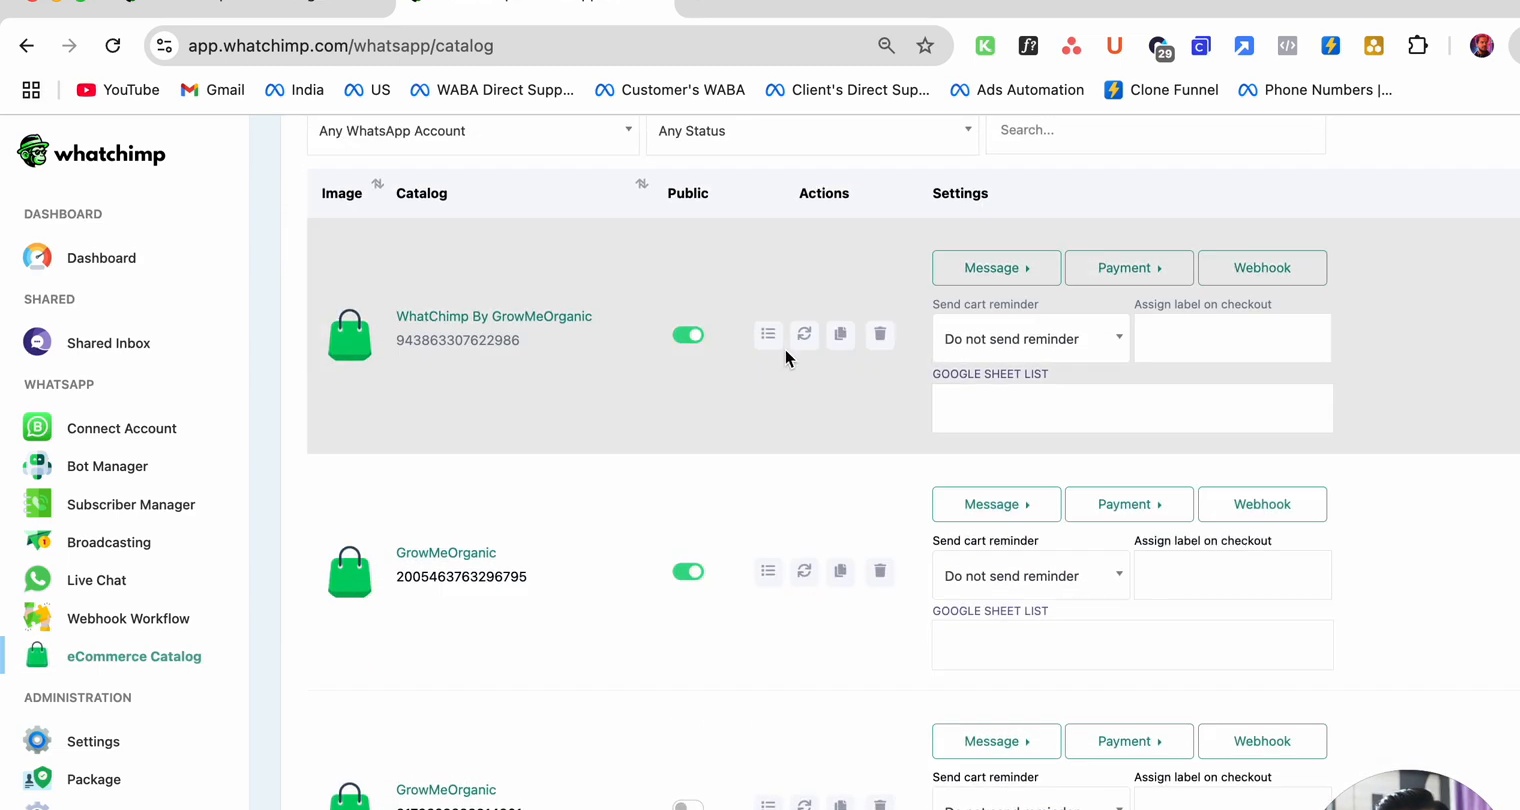Sync catalog 2005463763296795
The image size is (1520, 810).
click(804, 571)
